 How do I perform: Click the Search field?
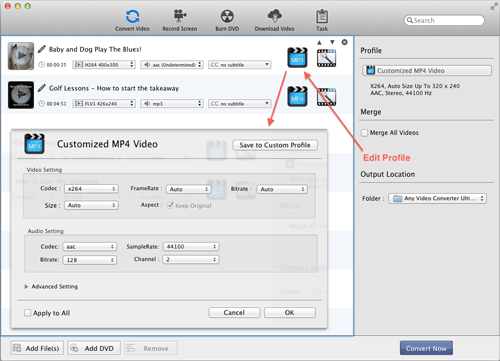(x=444, y=20)
